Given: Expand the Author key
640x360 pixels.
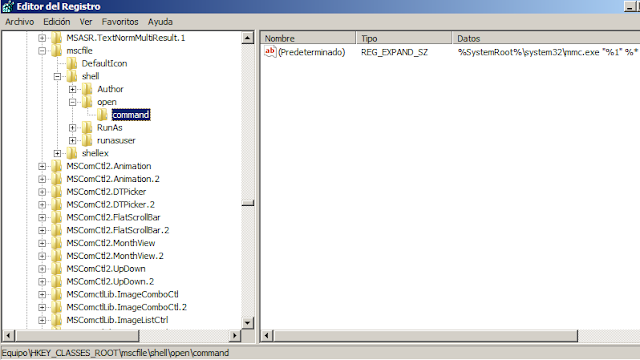Looking at the screenshot, I should pyautogui.click(x=73, y=89).
